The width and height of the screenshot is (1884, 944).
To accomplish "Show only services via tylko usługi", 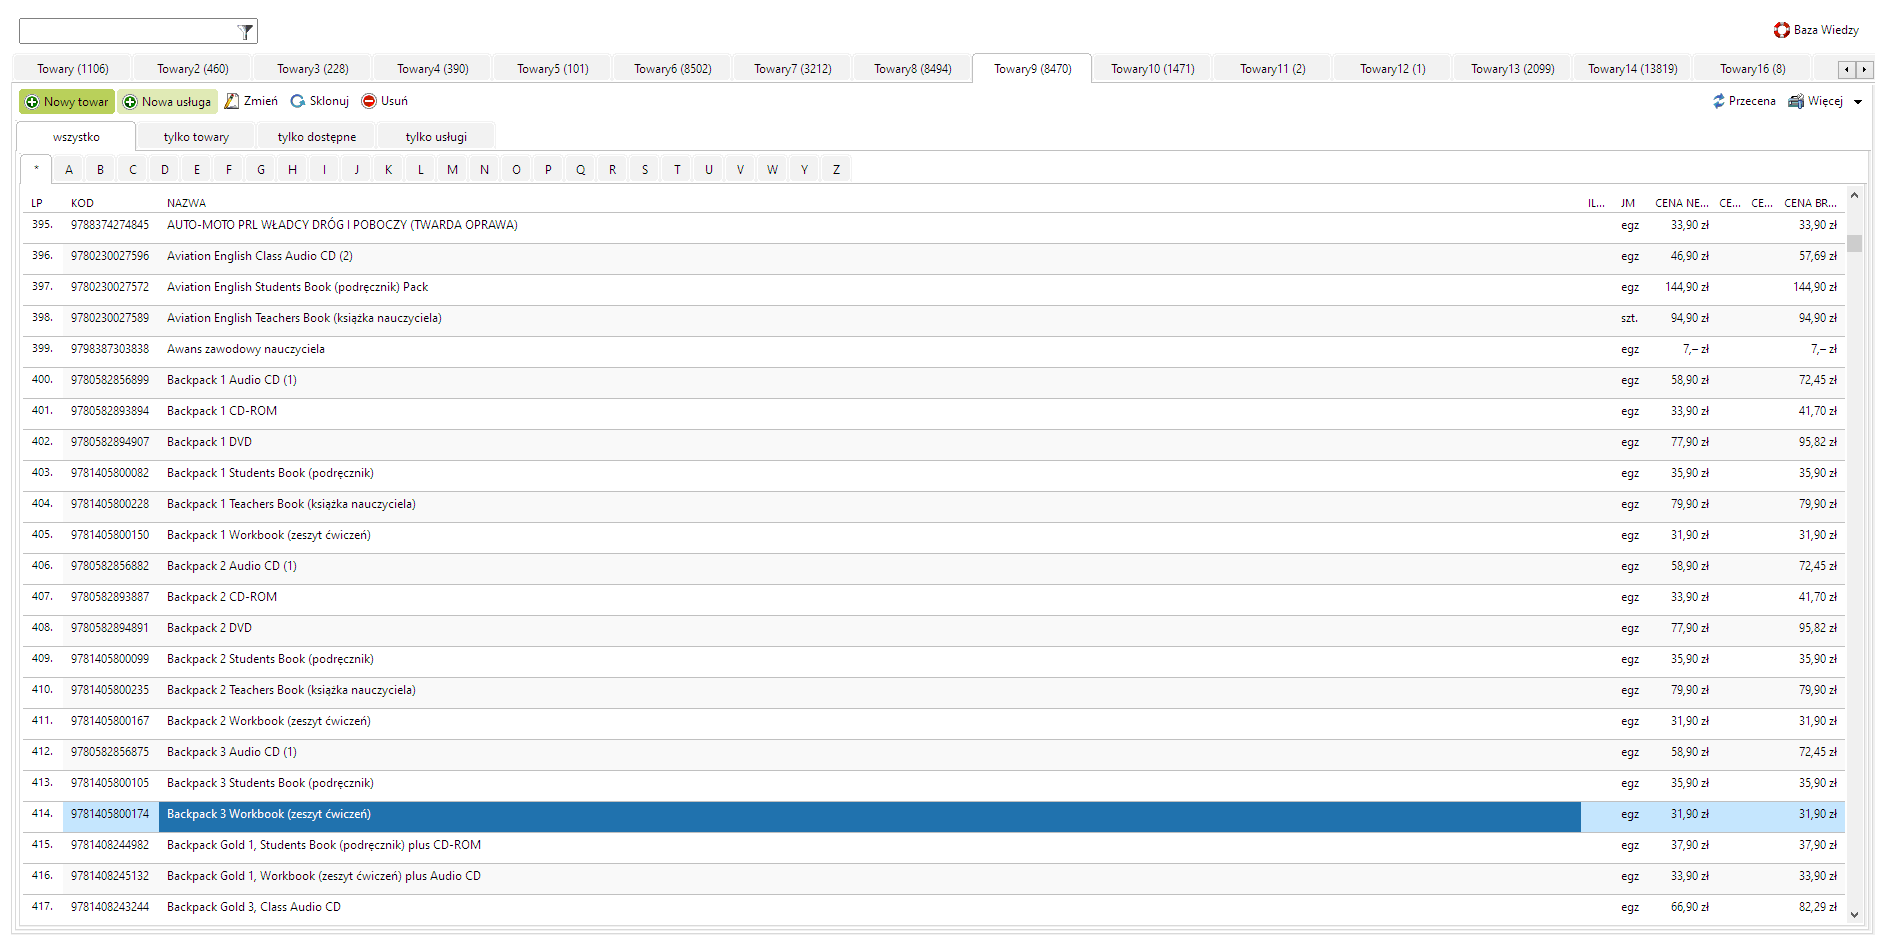I will coord(436,137).
